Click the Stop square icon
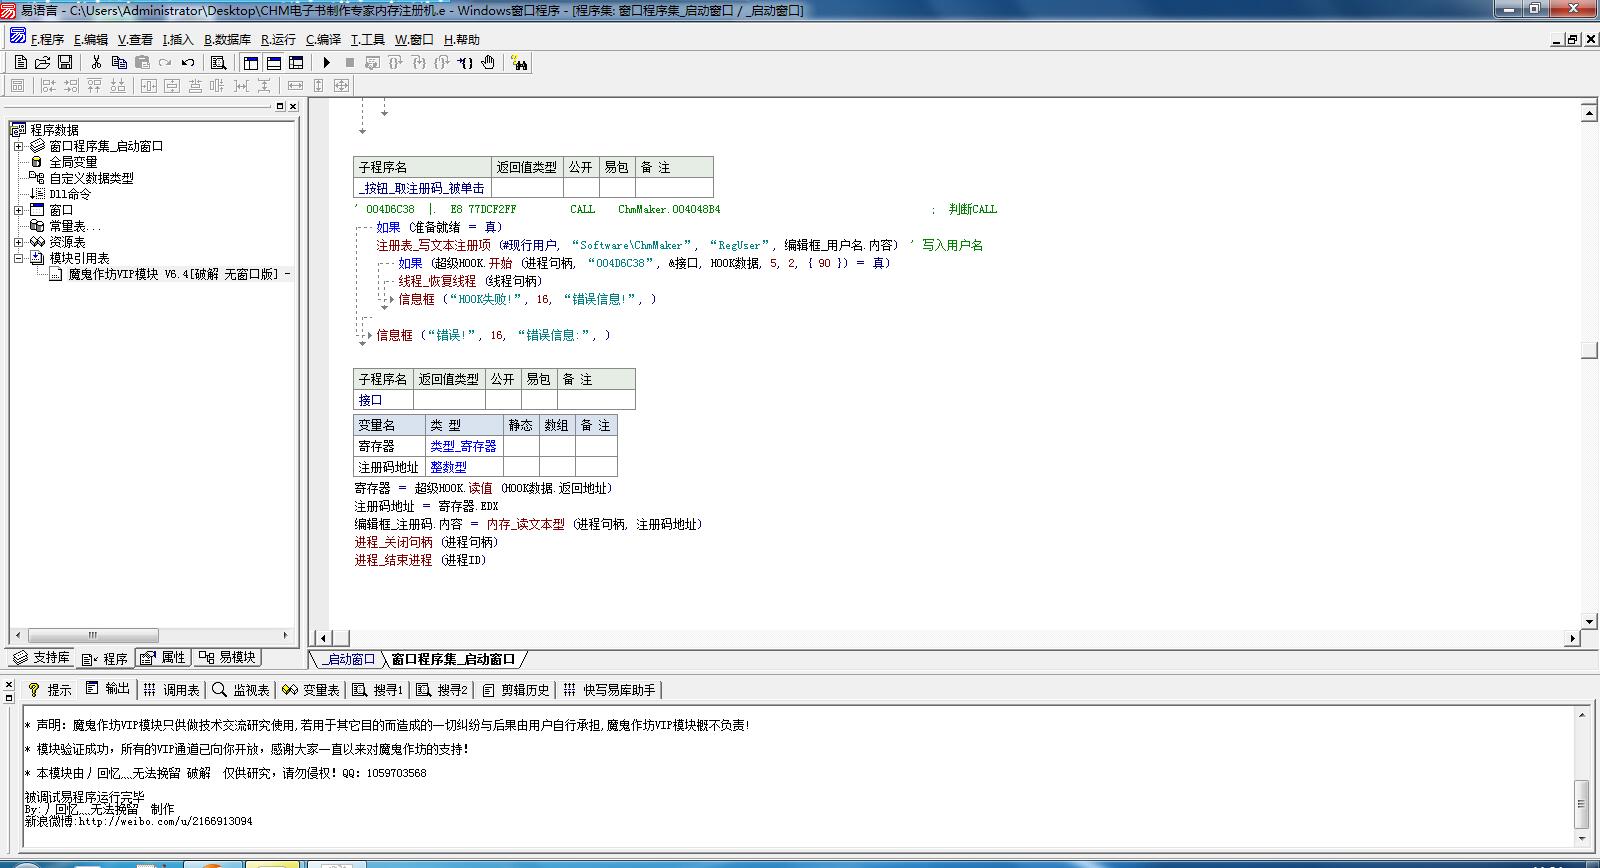This screenshot has width=1600, height=868. tap(349, 62)
